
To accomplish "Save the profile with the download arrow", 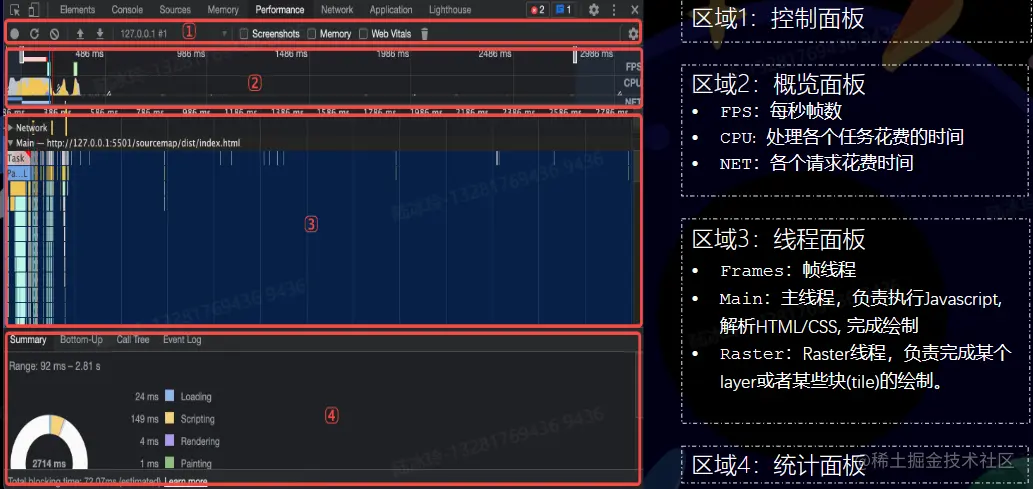I will 100,34.
